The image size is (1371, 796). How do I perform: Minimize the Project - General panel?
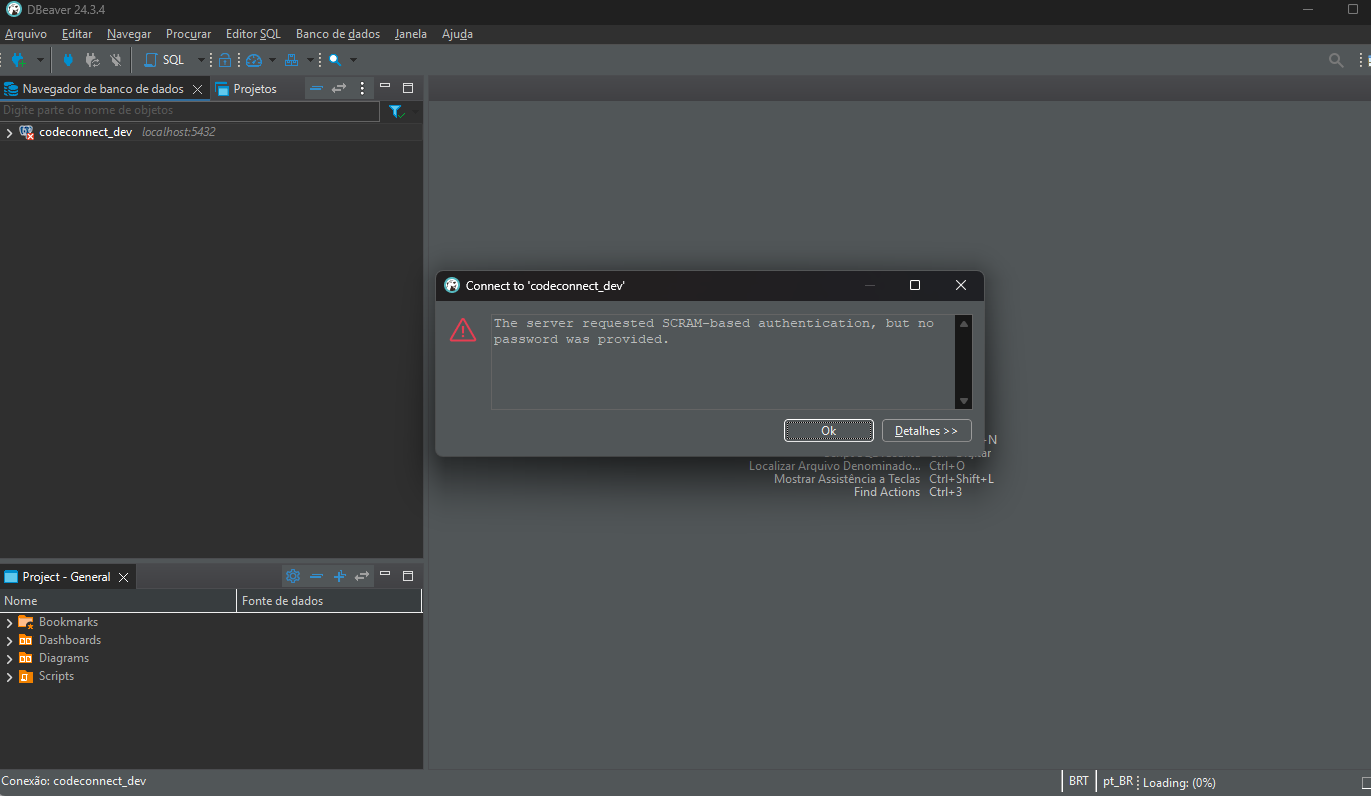click(x=385, y=575)
